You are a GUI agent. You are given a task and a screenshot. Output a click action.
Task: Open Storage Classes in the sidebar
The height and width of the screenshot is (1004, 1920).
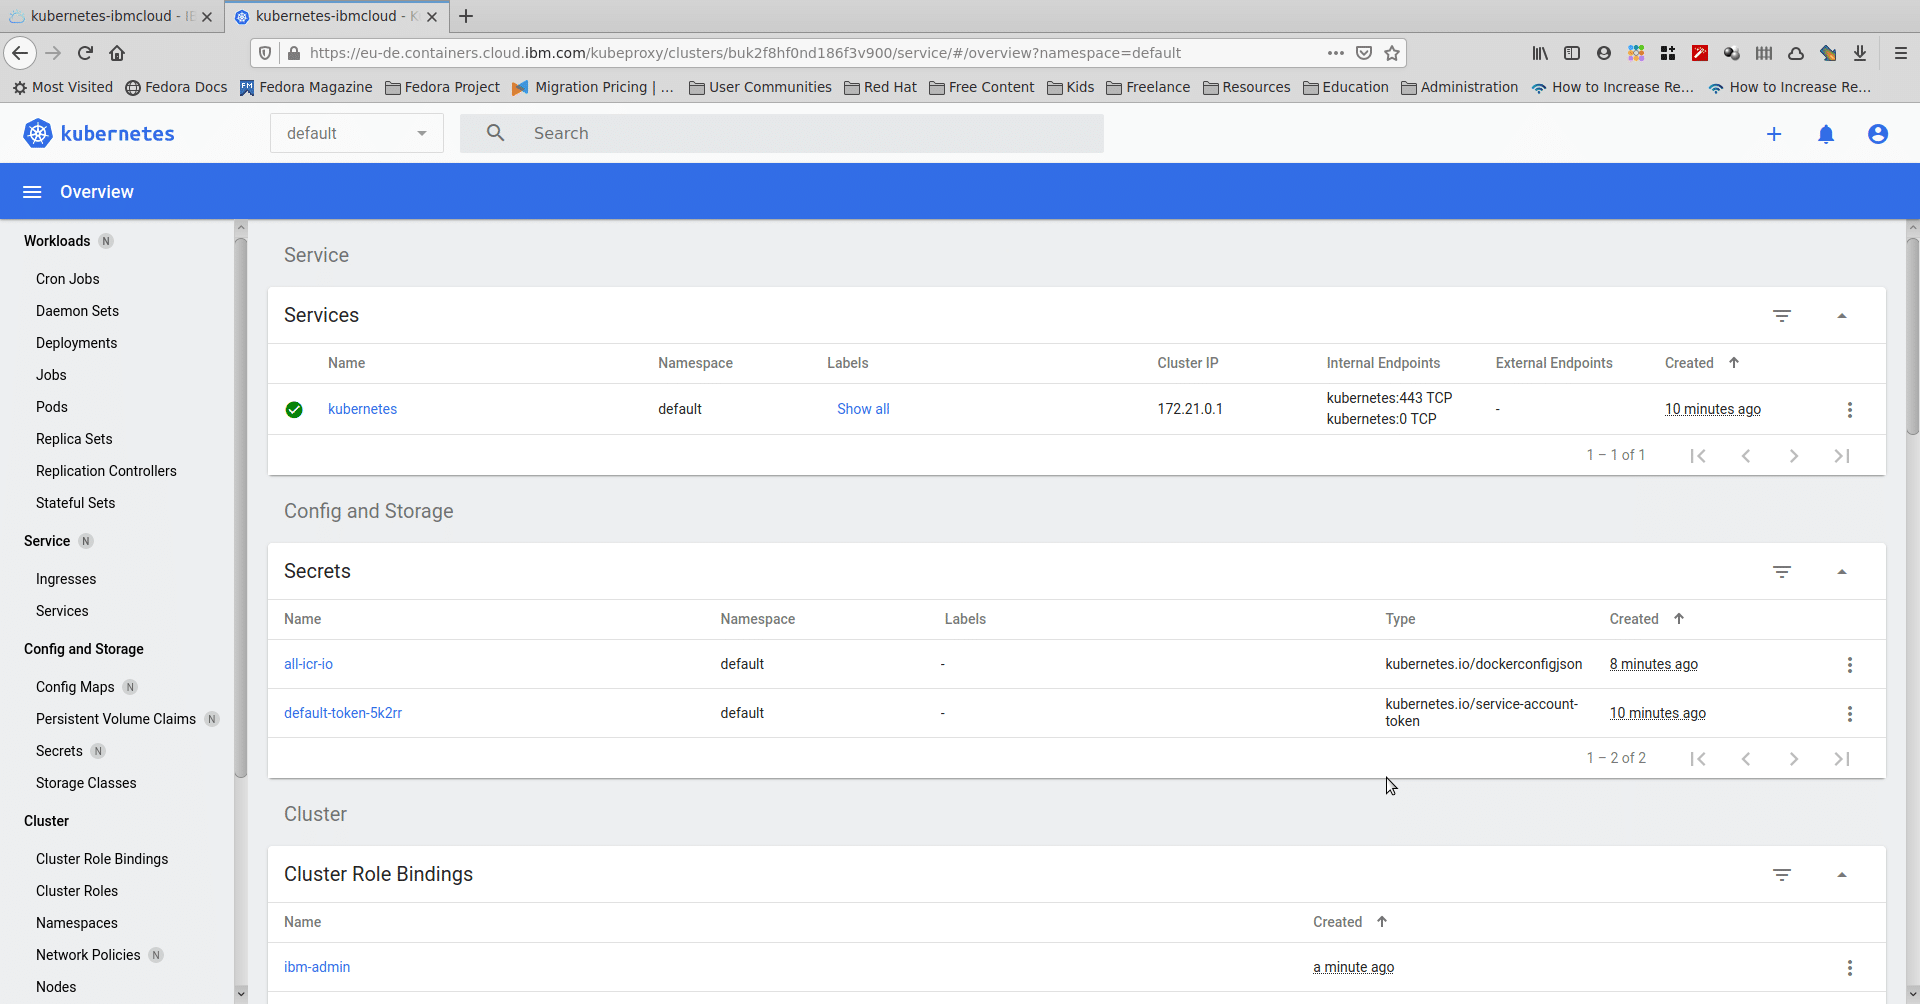pyautogui.click(x=86, y=783)
